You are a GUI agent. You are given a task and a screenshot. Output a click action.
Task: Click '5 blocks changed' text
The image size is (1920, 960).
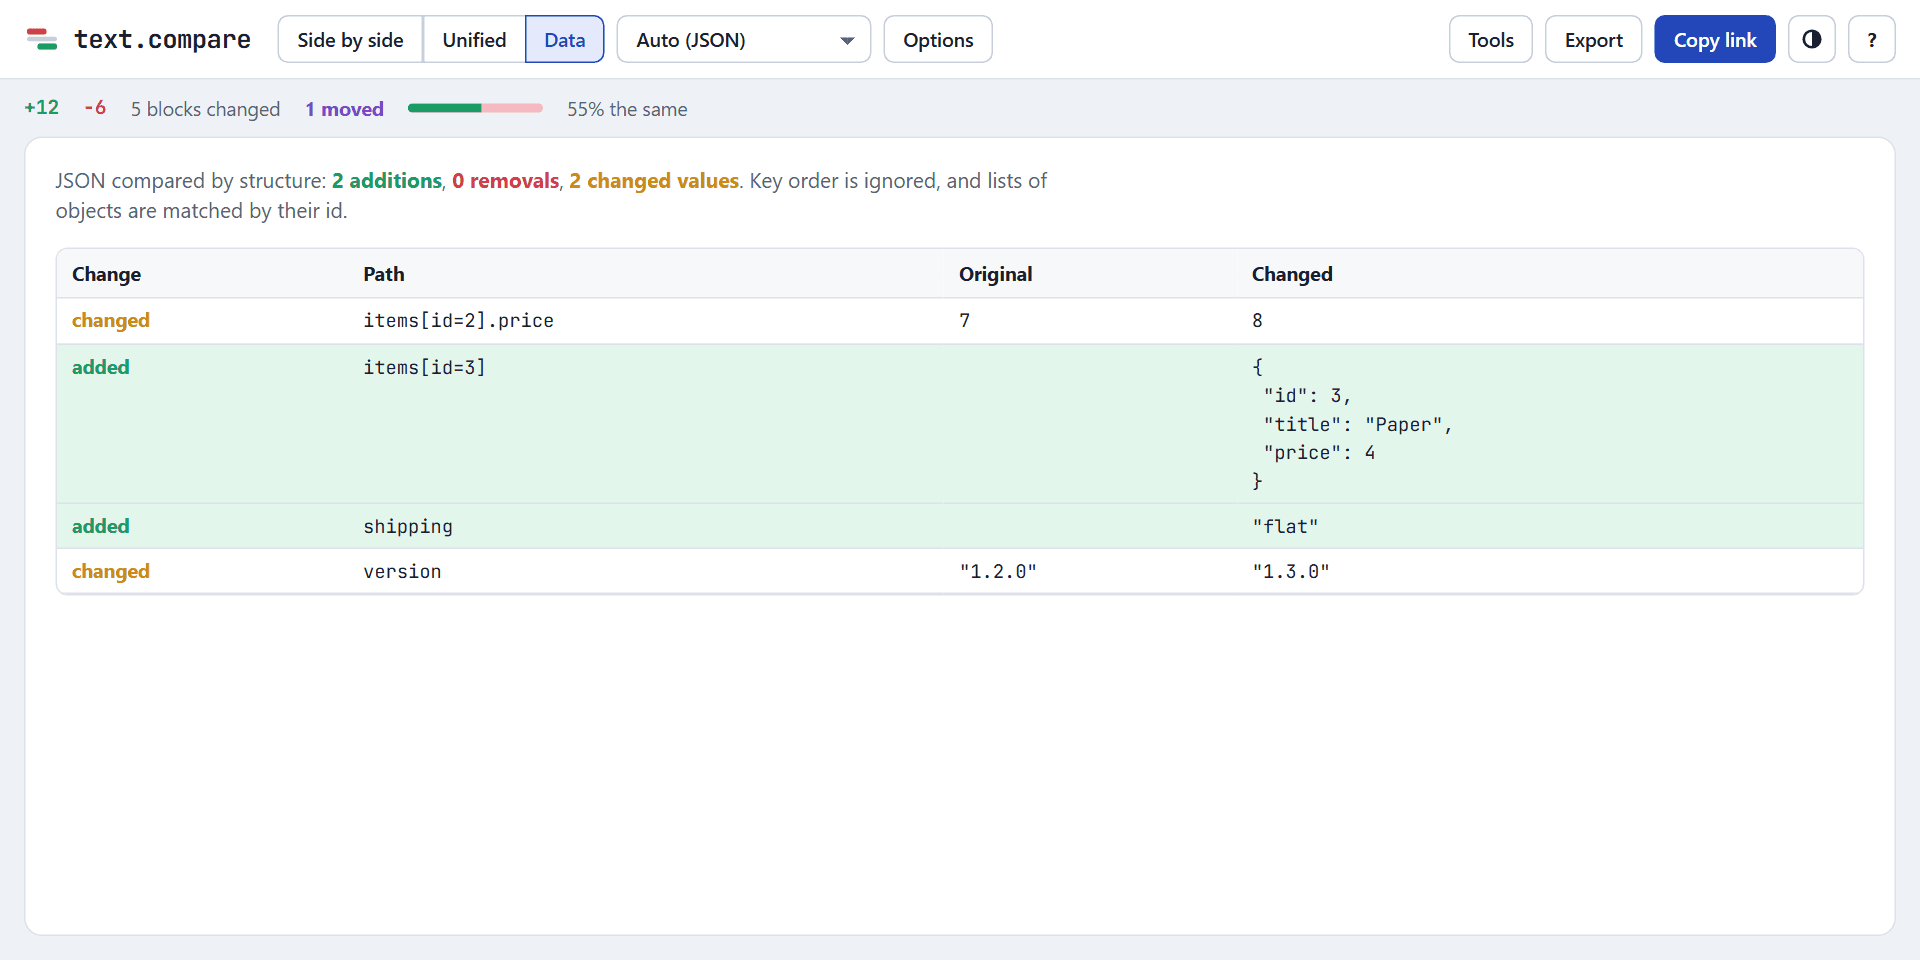[x=205, y=109]
